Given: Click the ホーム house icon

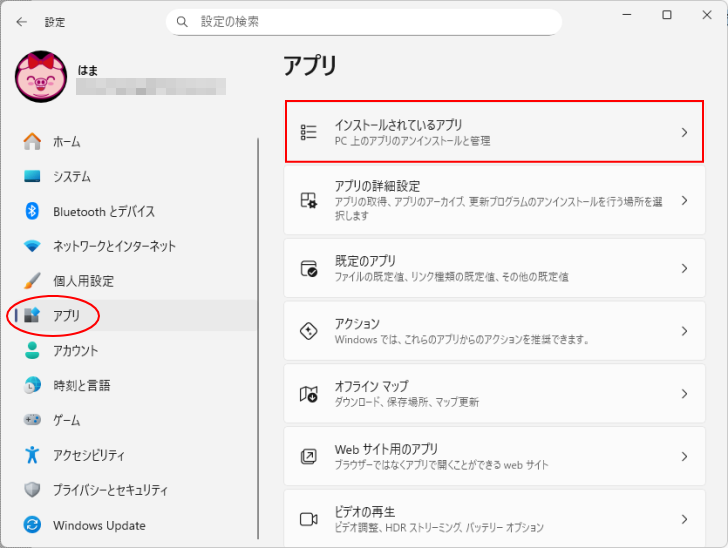Looking at the screenshot, I should pos(32,141).
